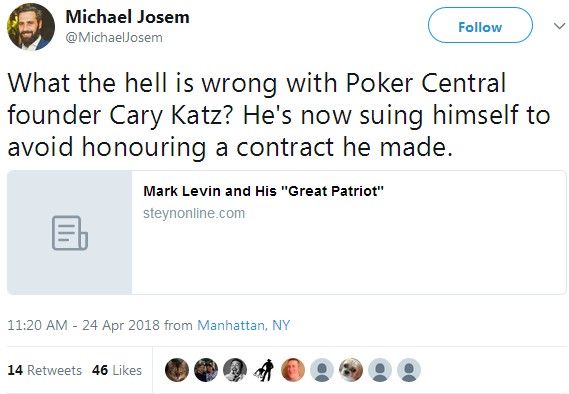Follow Michael Josem
Image resolution: width=569 pixels, height=394 pixels.
tap(480, 25)
